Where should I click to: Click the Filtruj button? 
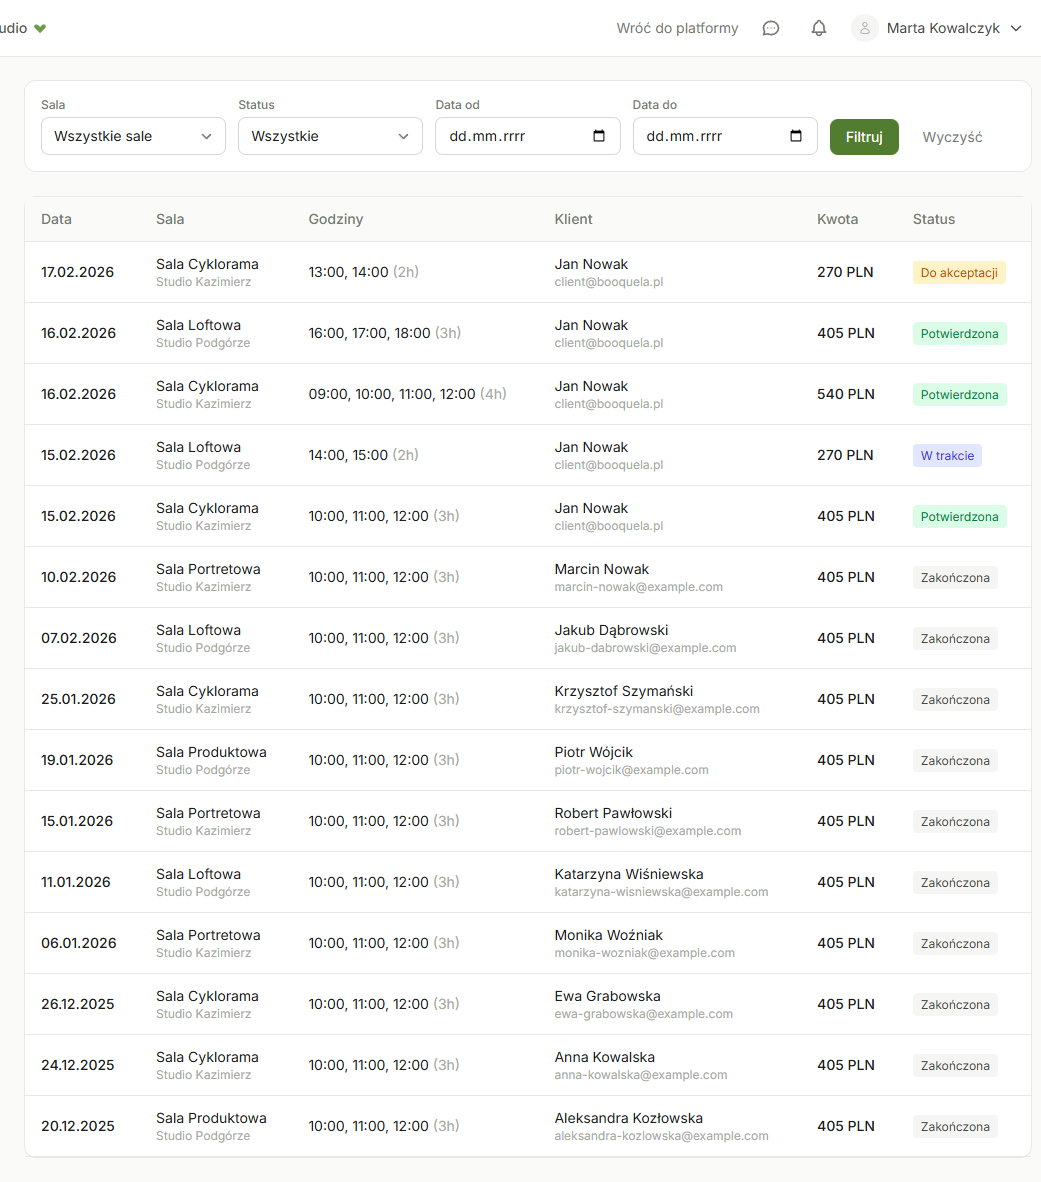(864, 137)
